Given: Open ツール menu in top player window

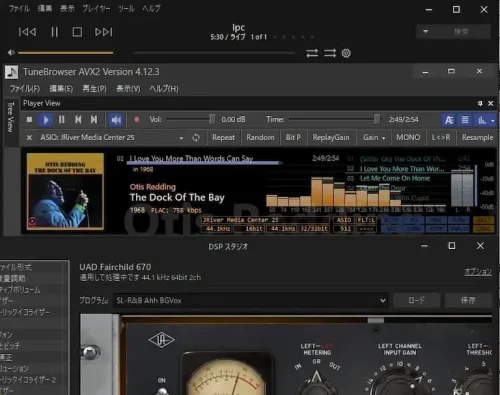Looking at the screenshot, I should click(126, 8).
